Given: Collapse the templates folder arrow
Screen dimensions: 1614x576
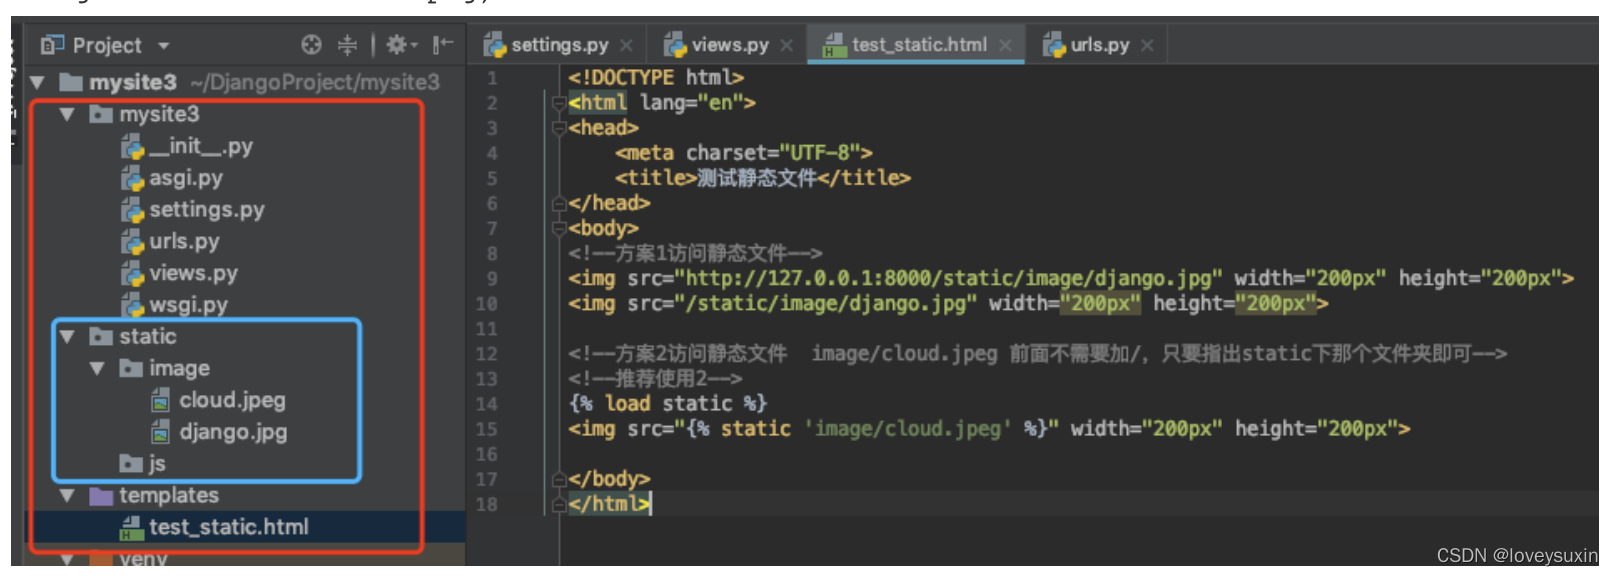Looking at the screenshot, I should tap(67, 495).
